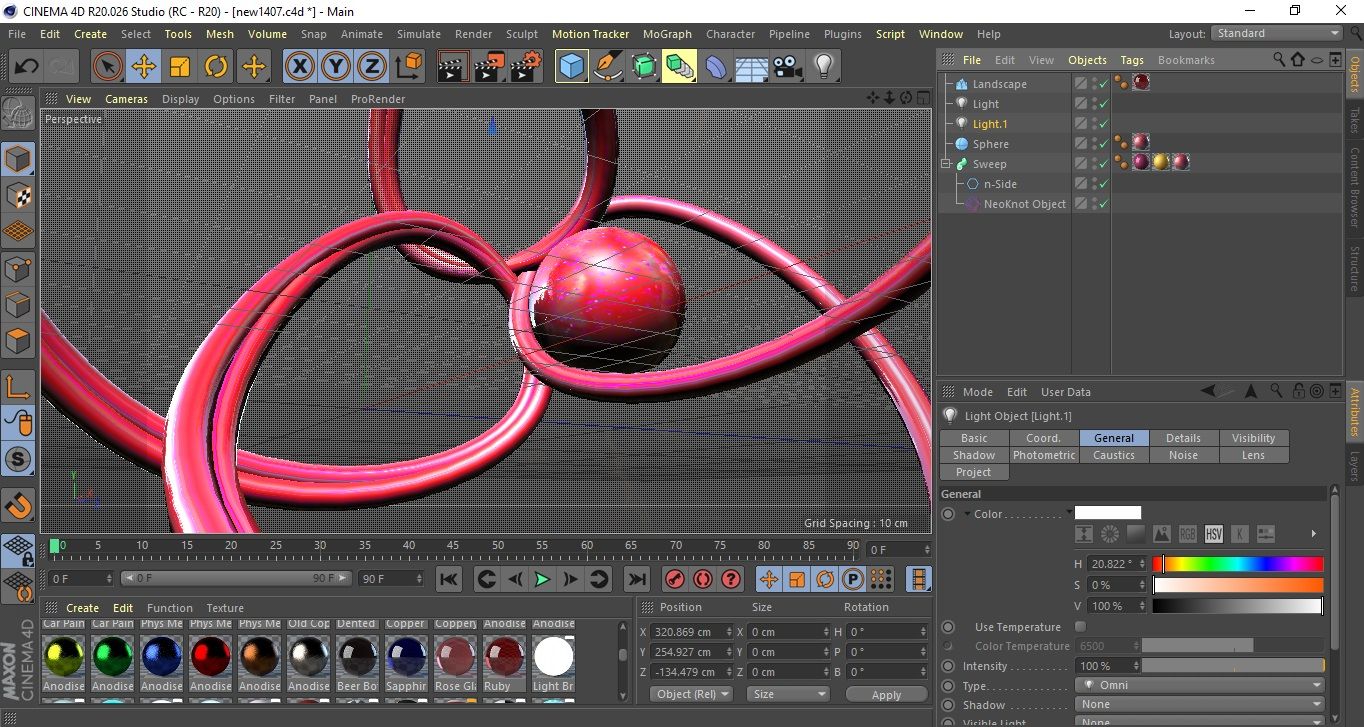This screenshot has height=727, width=1364.
Task: Open the MoGraph menu
Action: click(x=667, y=34)
